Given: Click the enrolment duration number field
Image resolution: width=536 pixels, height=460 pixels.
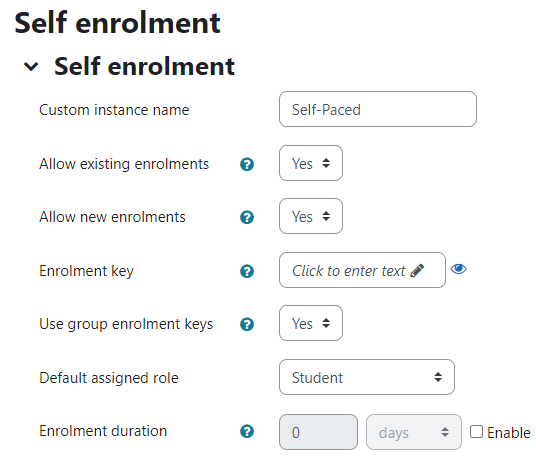Looking at the screenshot, I should 318,432.
